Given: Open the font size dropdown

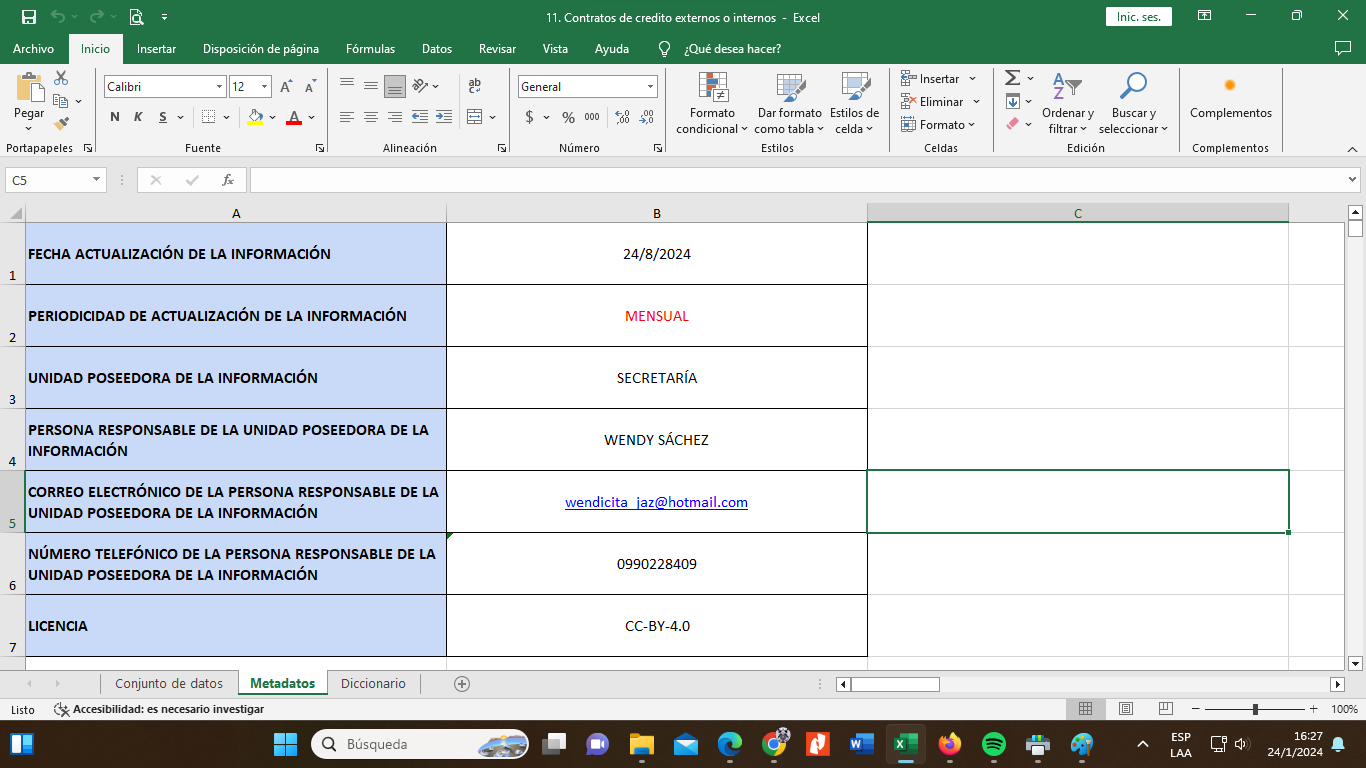Looking at the screenshot, I should pyautogui.click(x=264, y=87).
